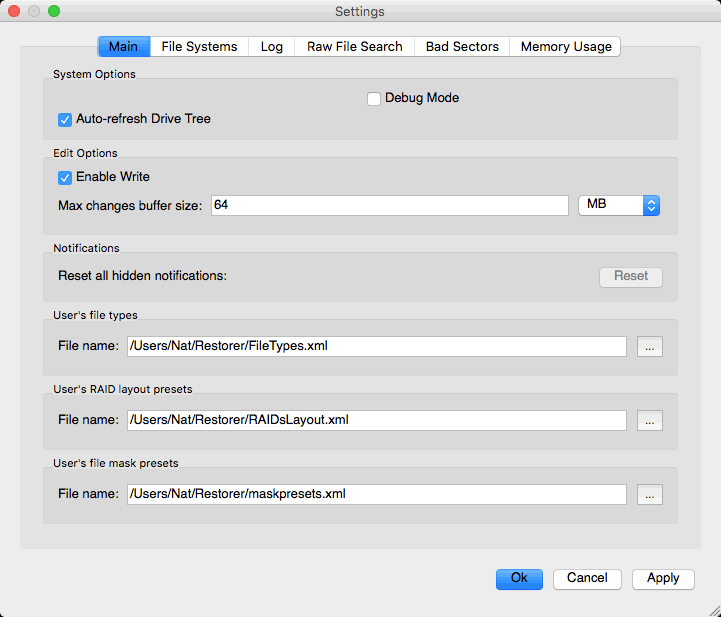Screen dimensions: 721x617
Task: Click browse button for maskpresets.xml
Action: click(x=649, y=495)
